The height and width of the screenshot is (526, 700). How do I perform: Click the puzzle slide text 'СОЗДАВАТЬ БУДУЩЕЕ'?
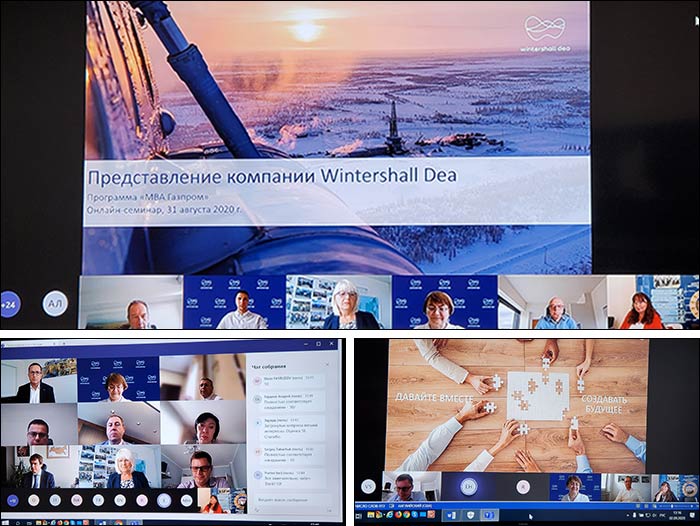604,404
